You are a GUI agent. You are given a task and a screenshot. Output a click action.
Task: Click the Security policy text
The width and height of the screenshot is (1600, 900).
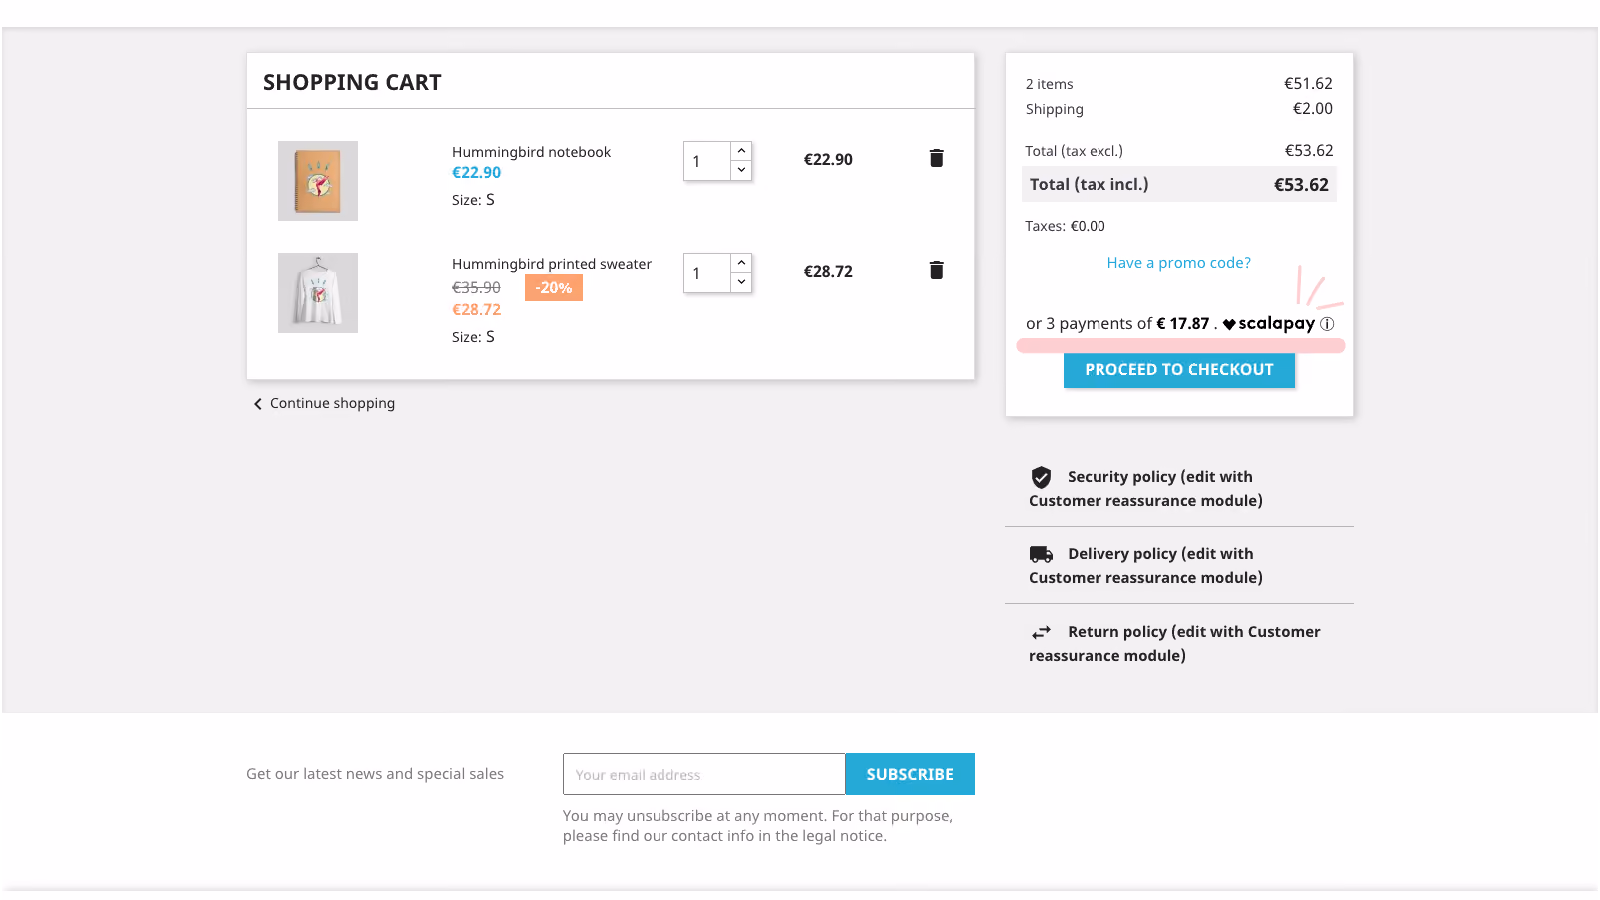coord(1146,489)
